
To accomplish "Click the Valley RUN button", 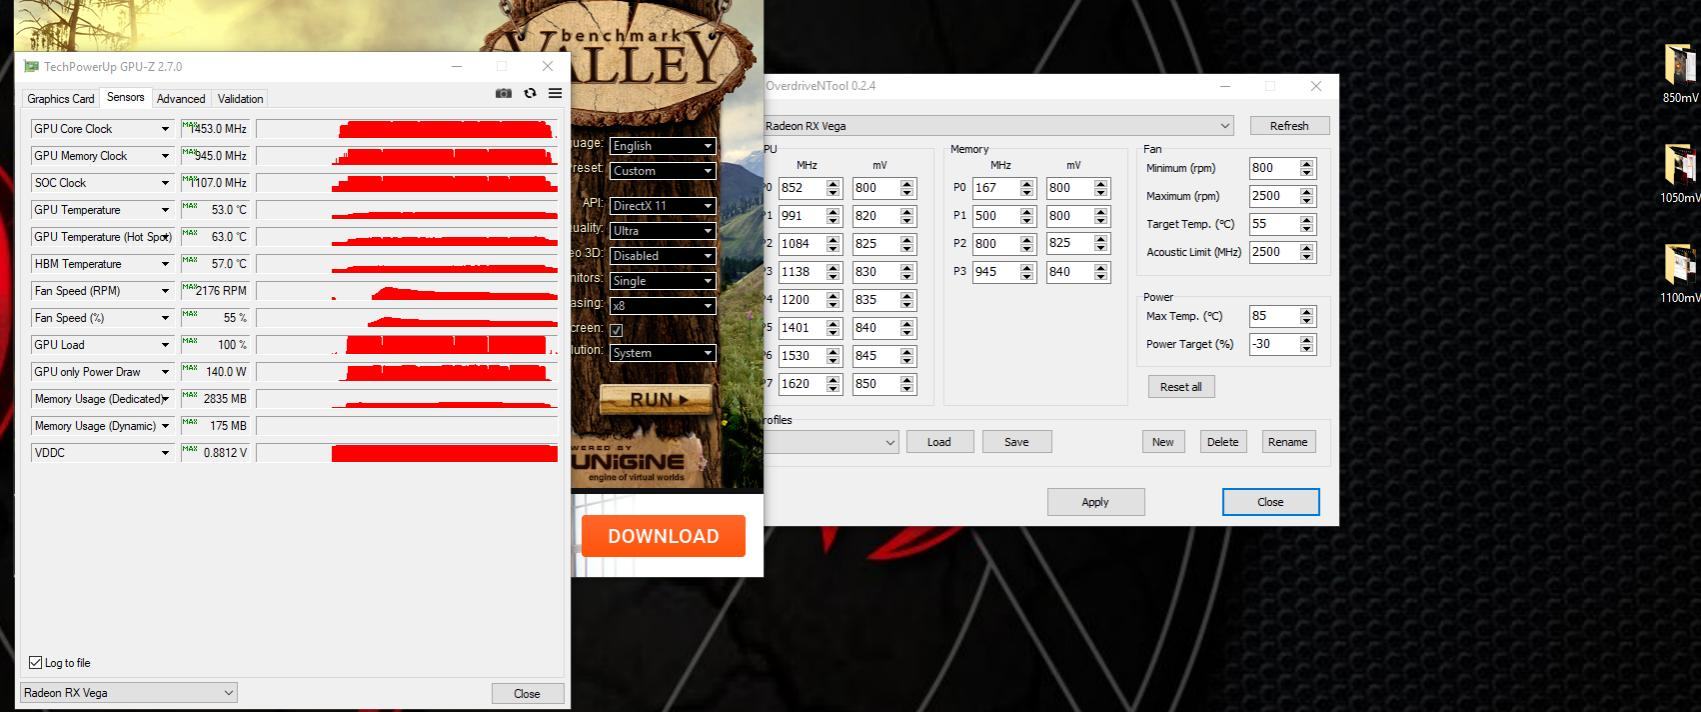I will pyautogui.click(x=657, y=399).
